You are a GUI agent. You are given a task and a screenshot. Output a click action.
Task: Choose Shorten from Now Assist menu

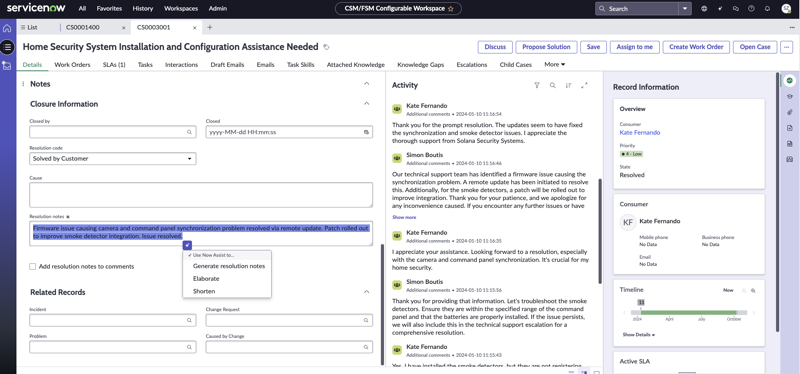[x=204, y=291]
